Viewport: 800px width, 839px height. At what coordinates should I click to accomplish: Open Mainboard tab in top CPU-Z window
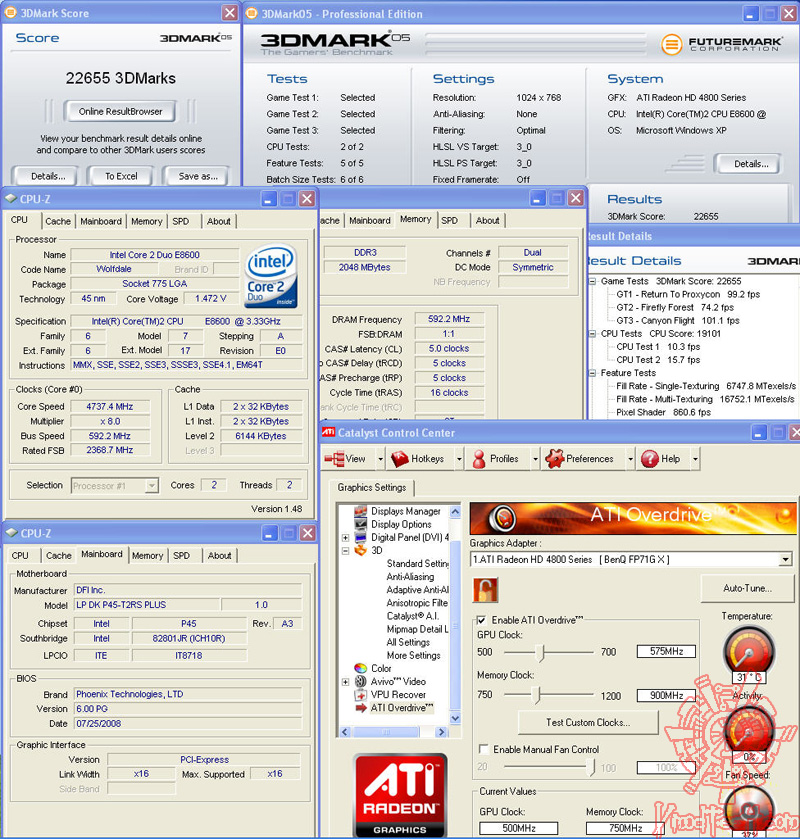pos(101,222)
